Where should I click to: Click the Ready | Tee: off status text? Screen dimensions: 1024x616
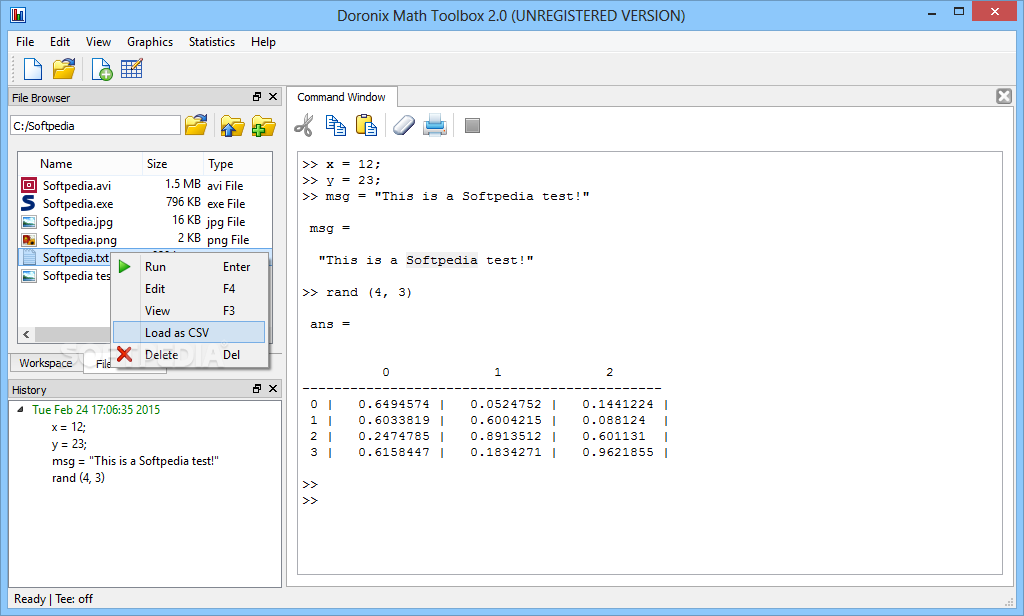point(54,599)
